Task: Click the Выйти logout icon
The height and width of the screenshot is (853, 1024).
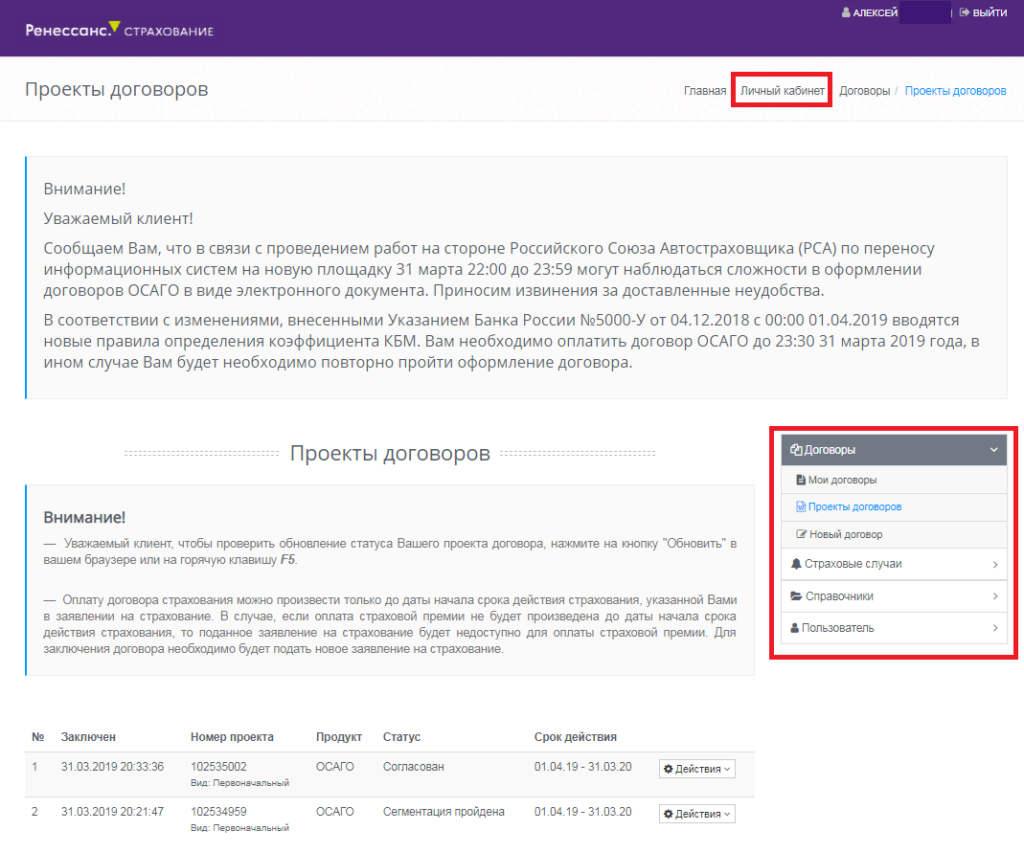Action: (x=964, y=13)
